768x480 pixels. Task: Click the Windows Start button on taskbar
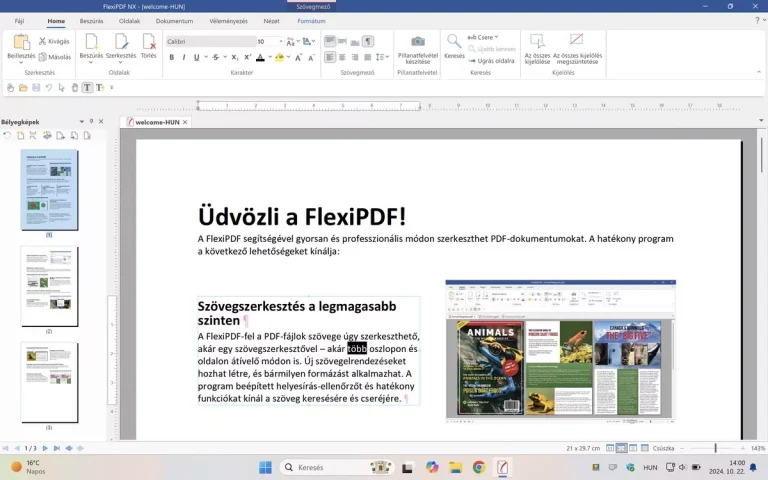tap(265, 467)
